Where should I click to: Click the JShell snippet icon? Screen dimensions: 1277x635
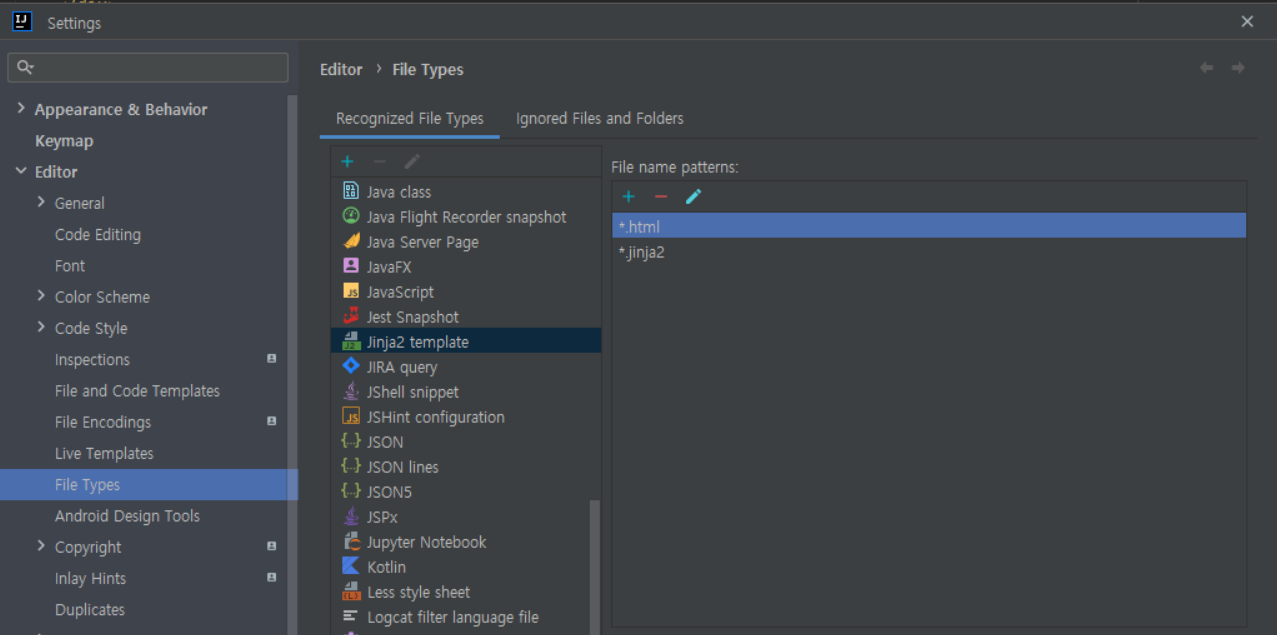coord(351,391)
